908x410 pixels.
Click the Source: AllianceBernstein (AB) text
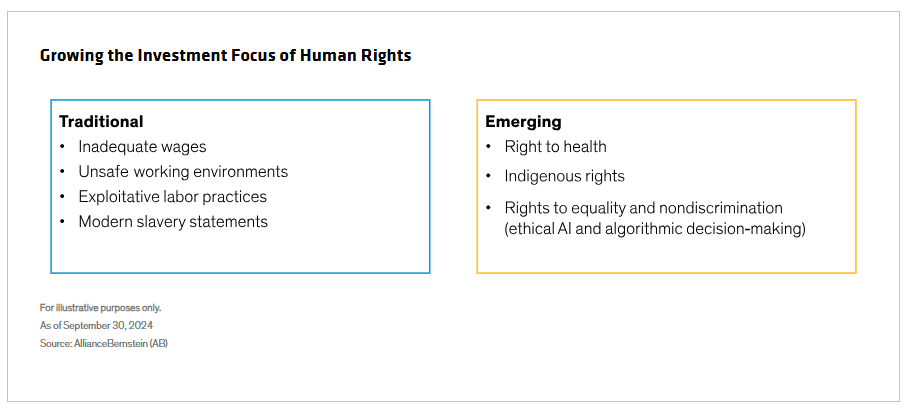(x=104, y=343)
